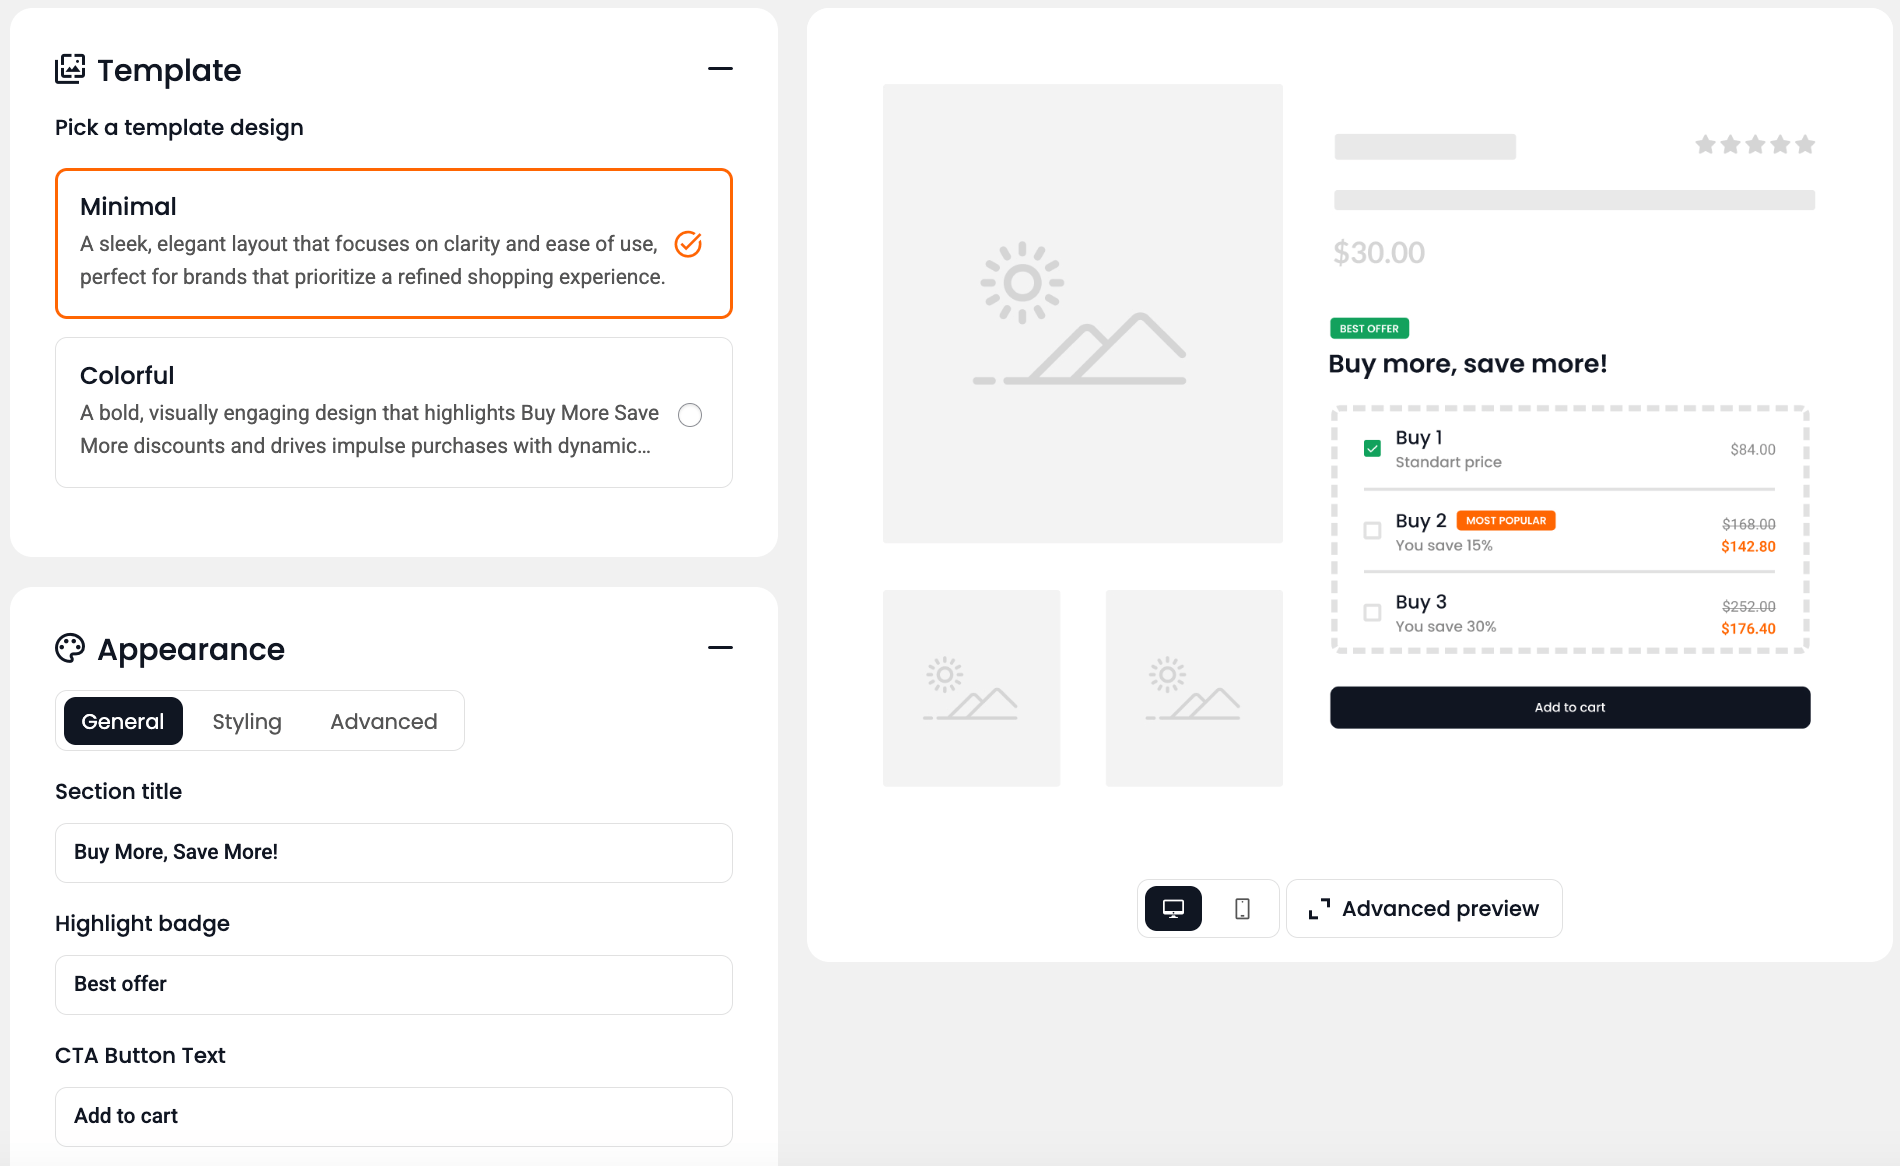The image size is (1900, 1166).
Task: Click the expand arrows icon for Advanced preview
Action: 1319,908
